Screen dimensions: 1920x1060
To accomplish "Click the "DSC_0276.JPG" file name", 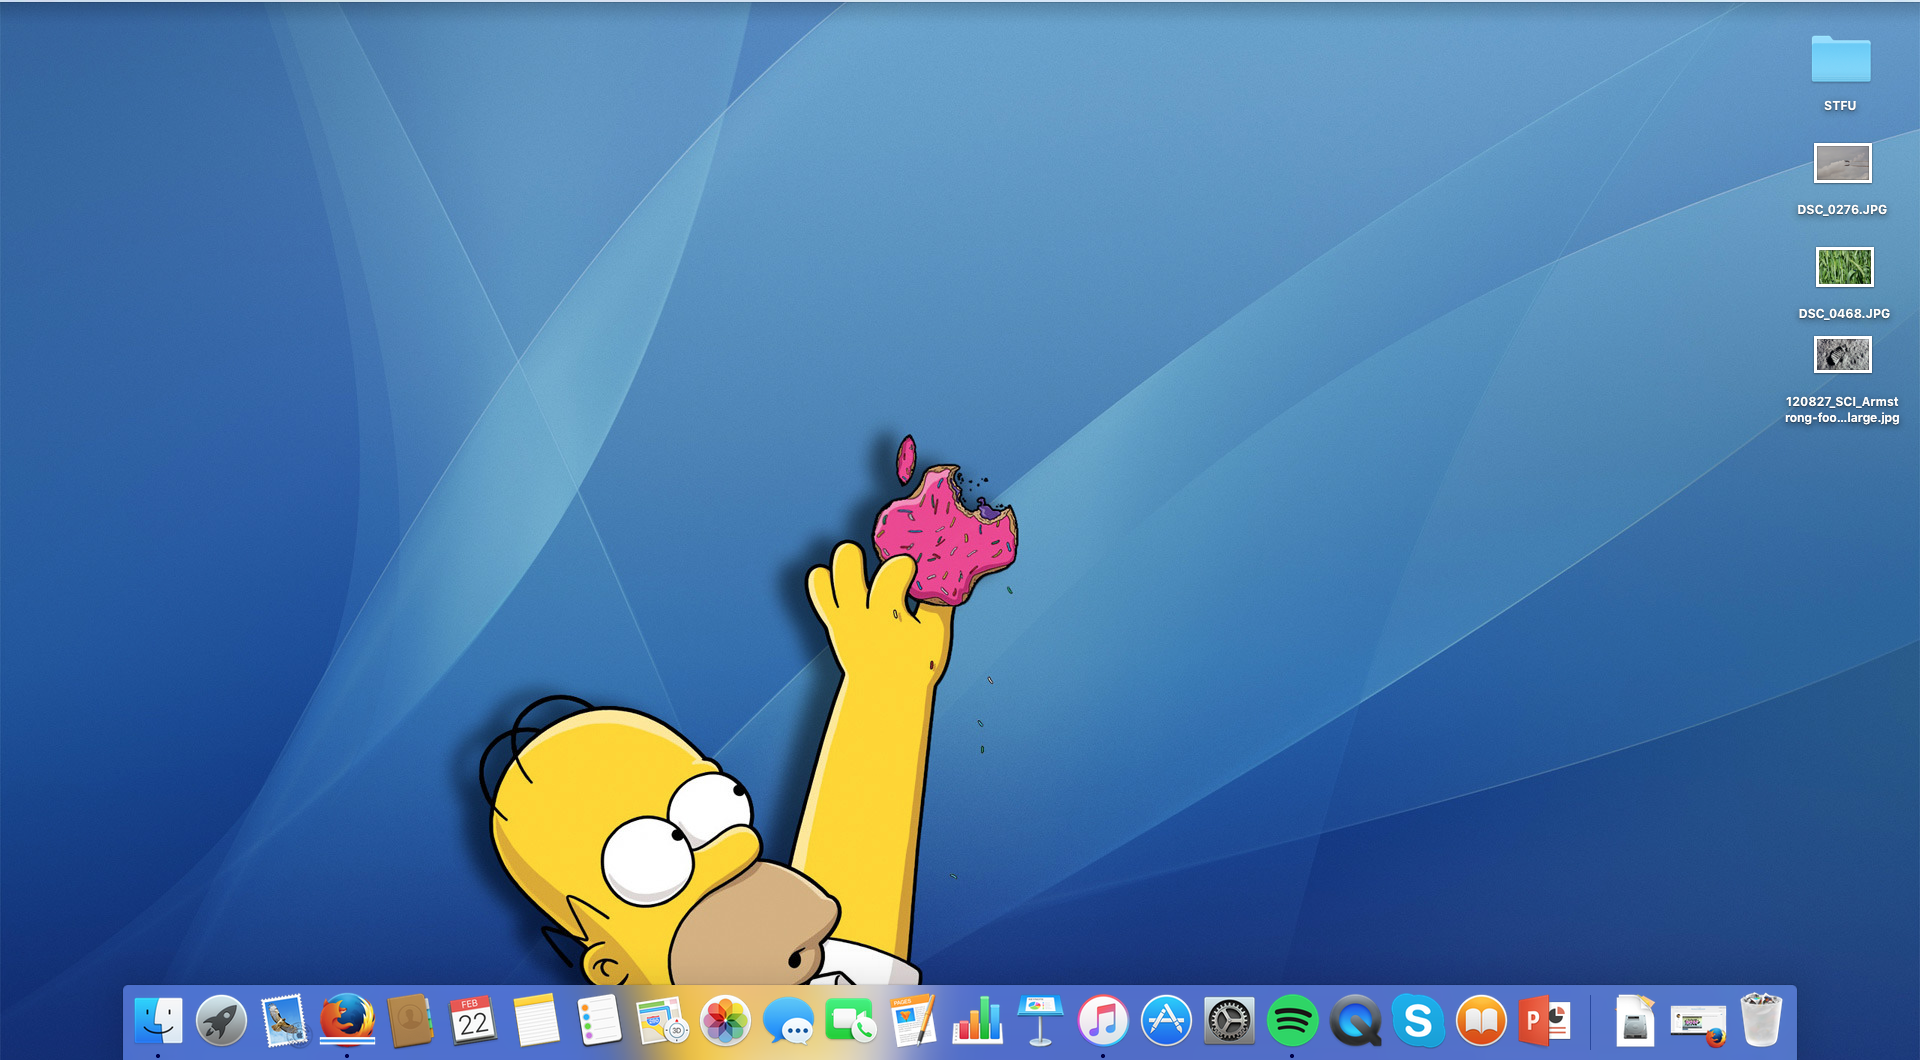I will [x=1842, y=210].
